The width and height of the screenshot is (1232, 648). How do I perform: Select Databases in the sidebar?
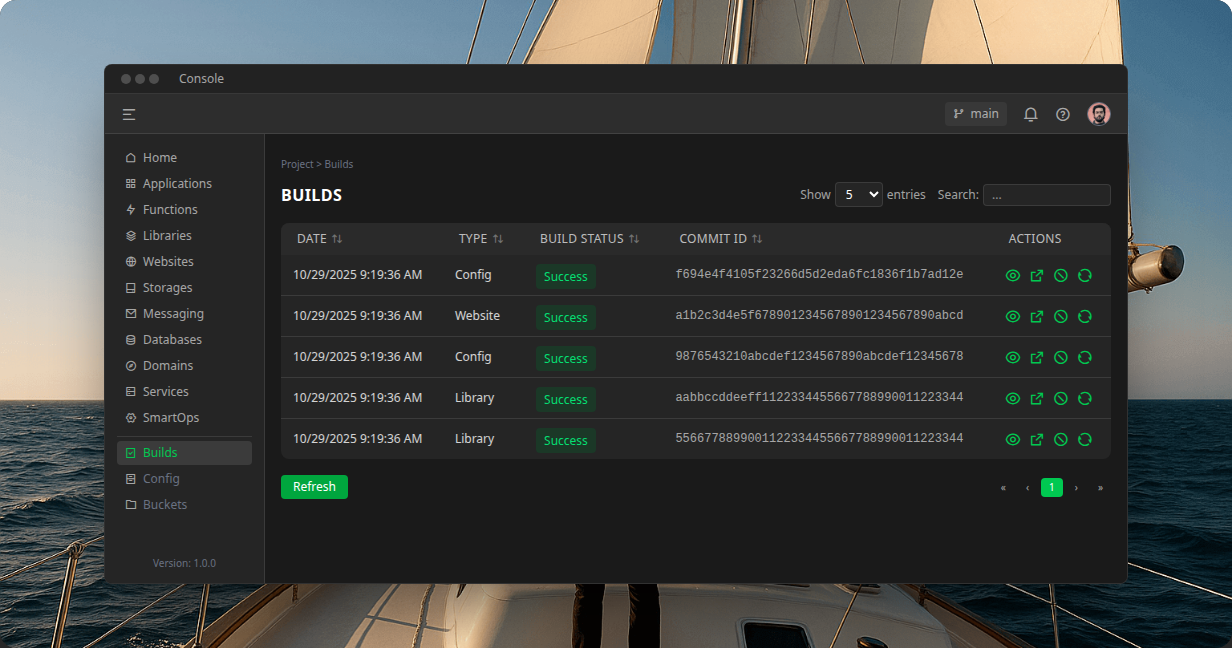(173, 339)
